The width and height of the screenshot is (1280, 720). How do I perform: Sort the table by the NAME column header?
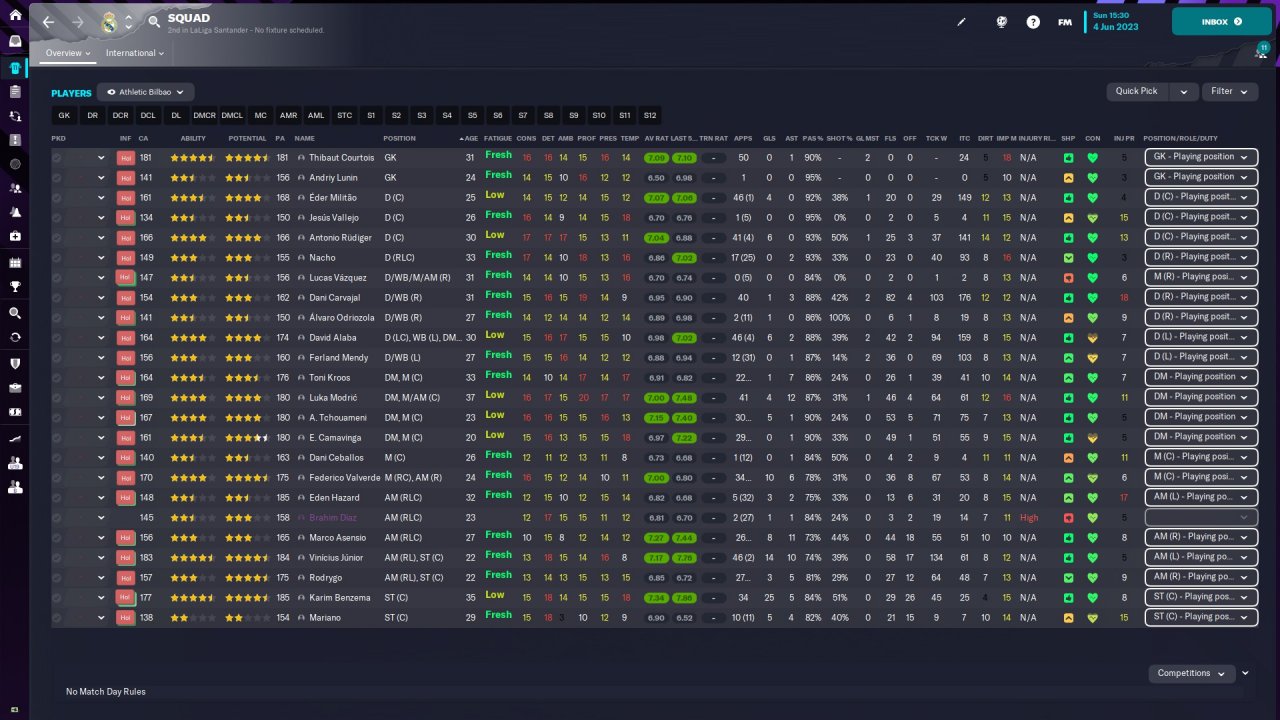click(x=304, y=138)
